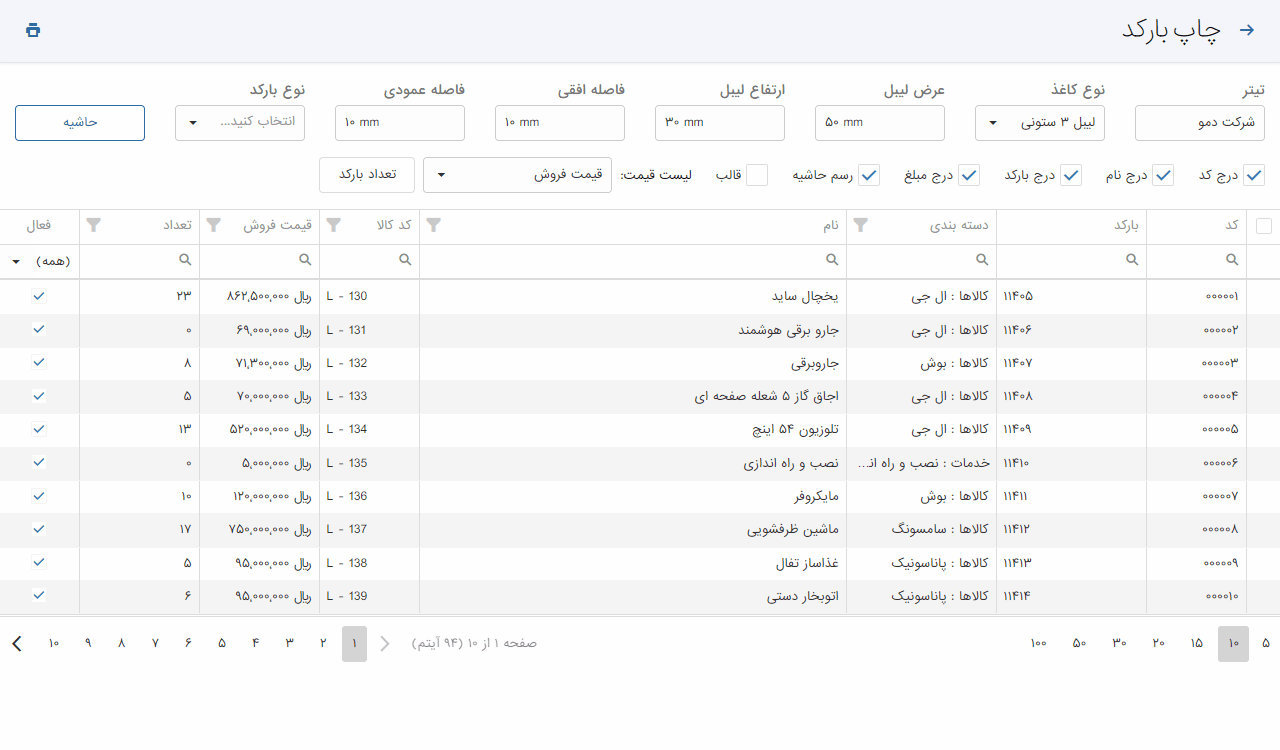Image resolution: width=1280 pixels, height=750 pixels.
Task: Open filter icon on نام column
Action: tap(433, 226)
